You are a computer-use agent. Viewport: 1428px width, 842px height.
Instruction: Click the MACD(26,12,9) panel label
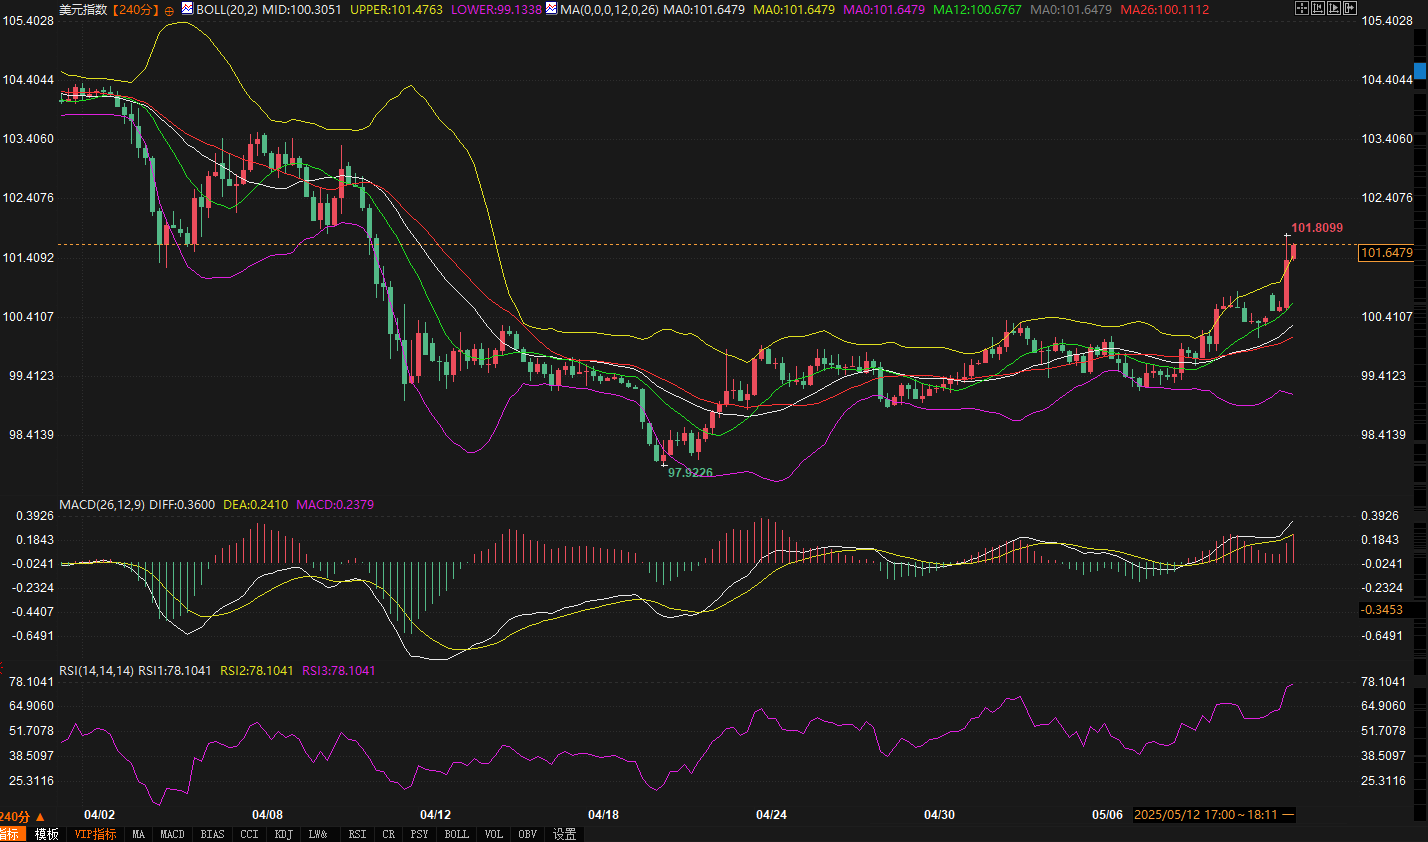102,505
